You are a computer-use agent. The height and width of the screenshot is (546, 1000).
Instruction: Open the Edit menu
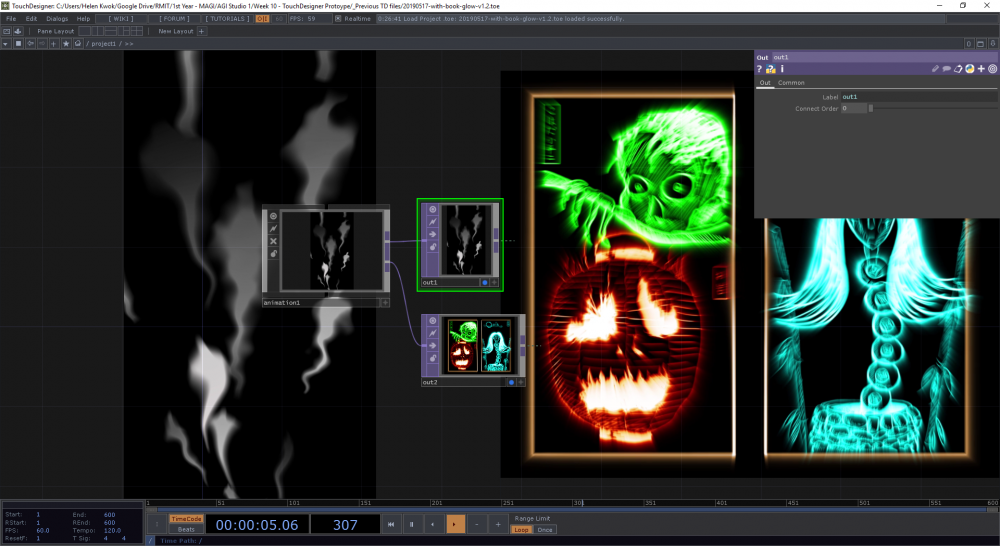[x=31, y=18]
